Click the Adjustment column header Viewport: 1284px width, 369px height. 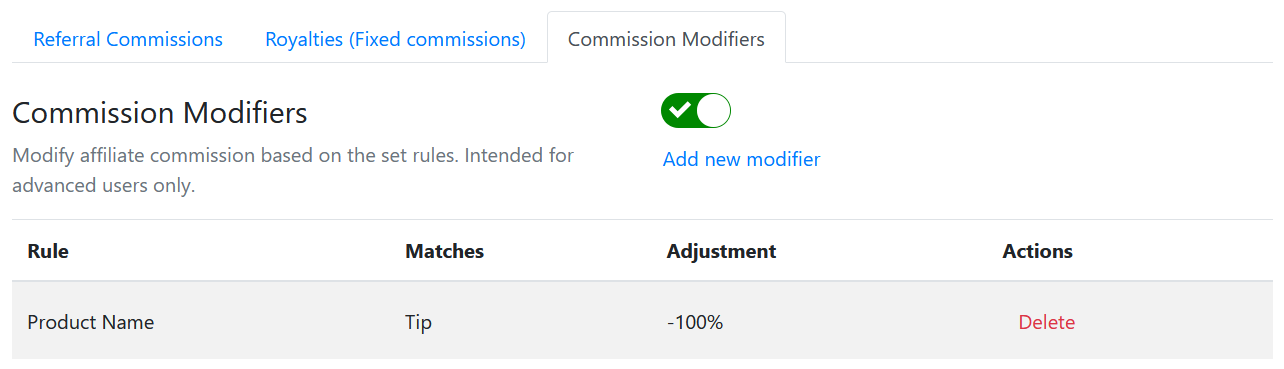point(721,251)
